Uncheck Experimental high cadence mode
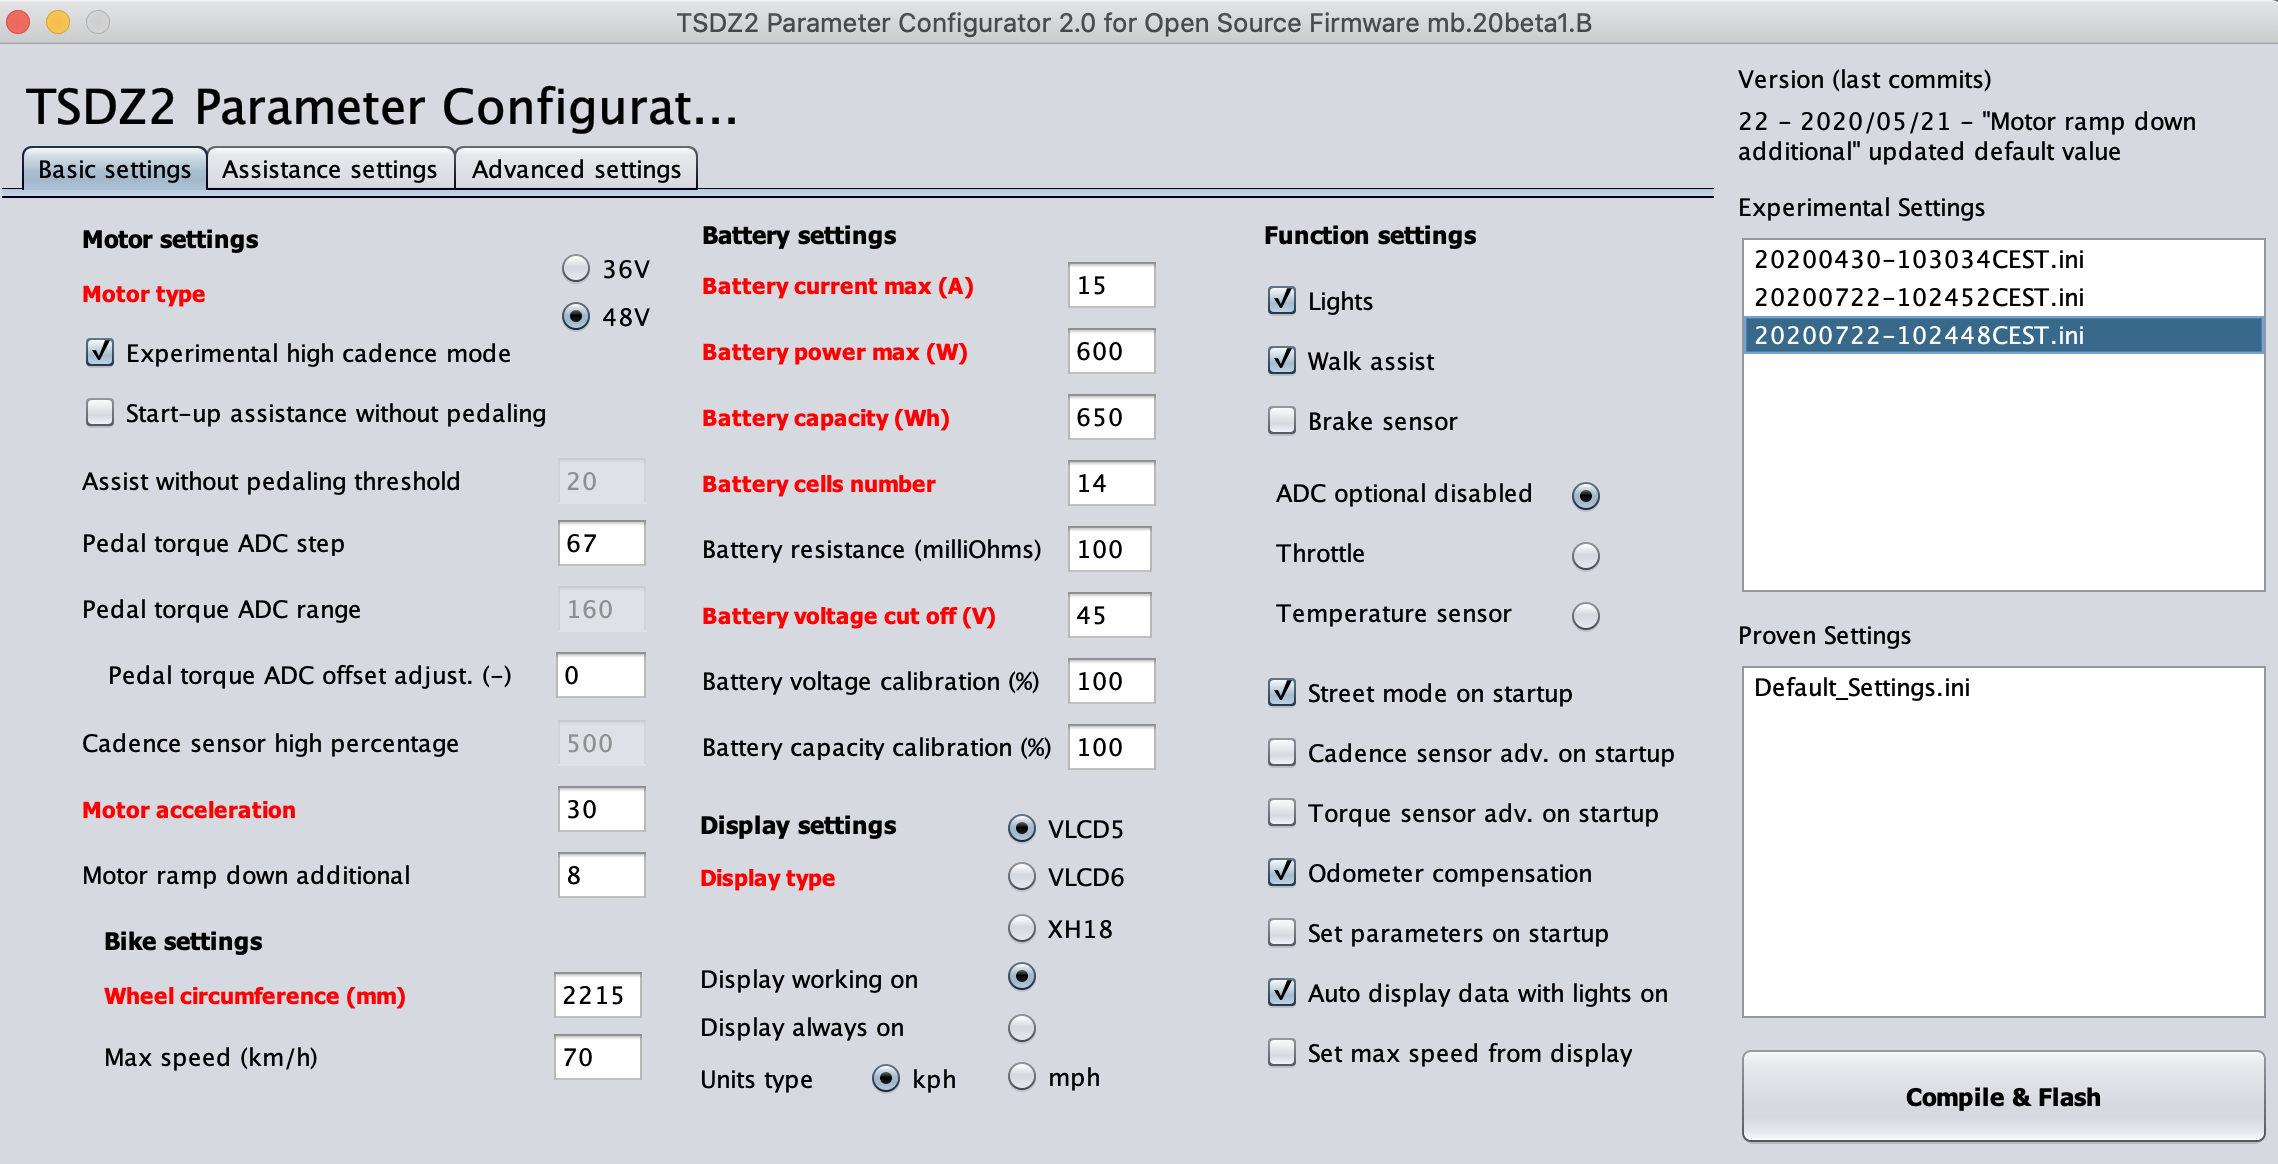The image size is (2278, 1164). coord(100,352)
